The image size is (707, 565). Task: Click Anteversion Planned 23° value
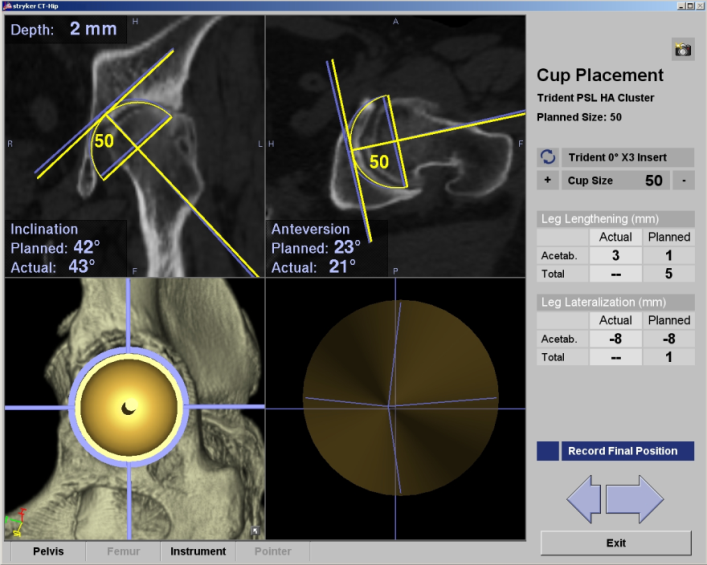click(x=347, y=247)
